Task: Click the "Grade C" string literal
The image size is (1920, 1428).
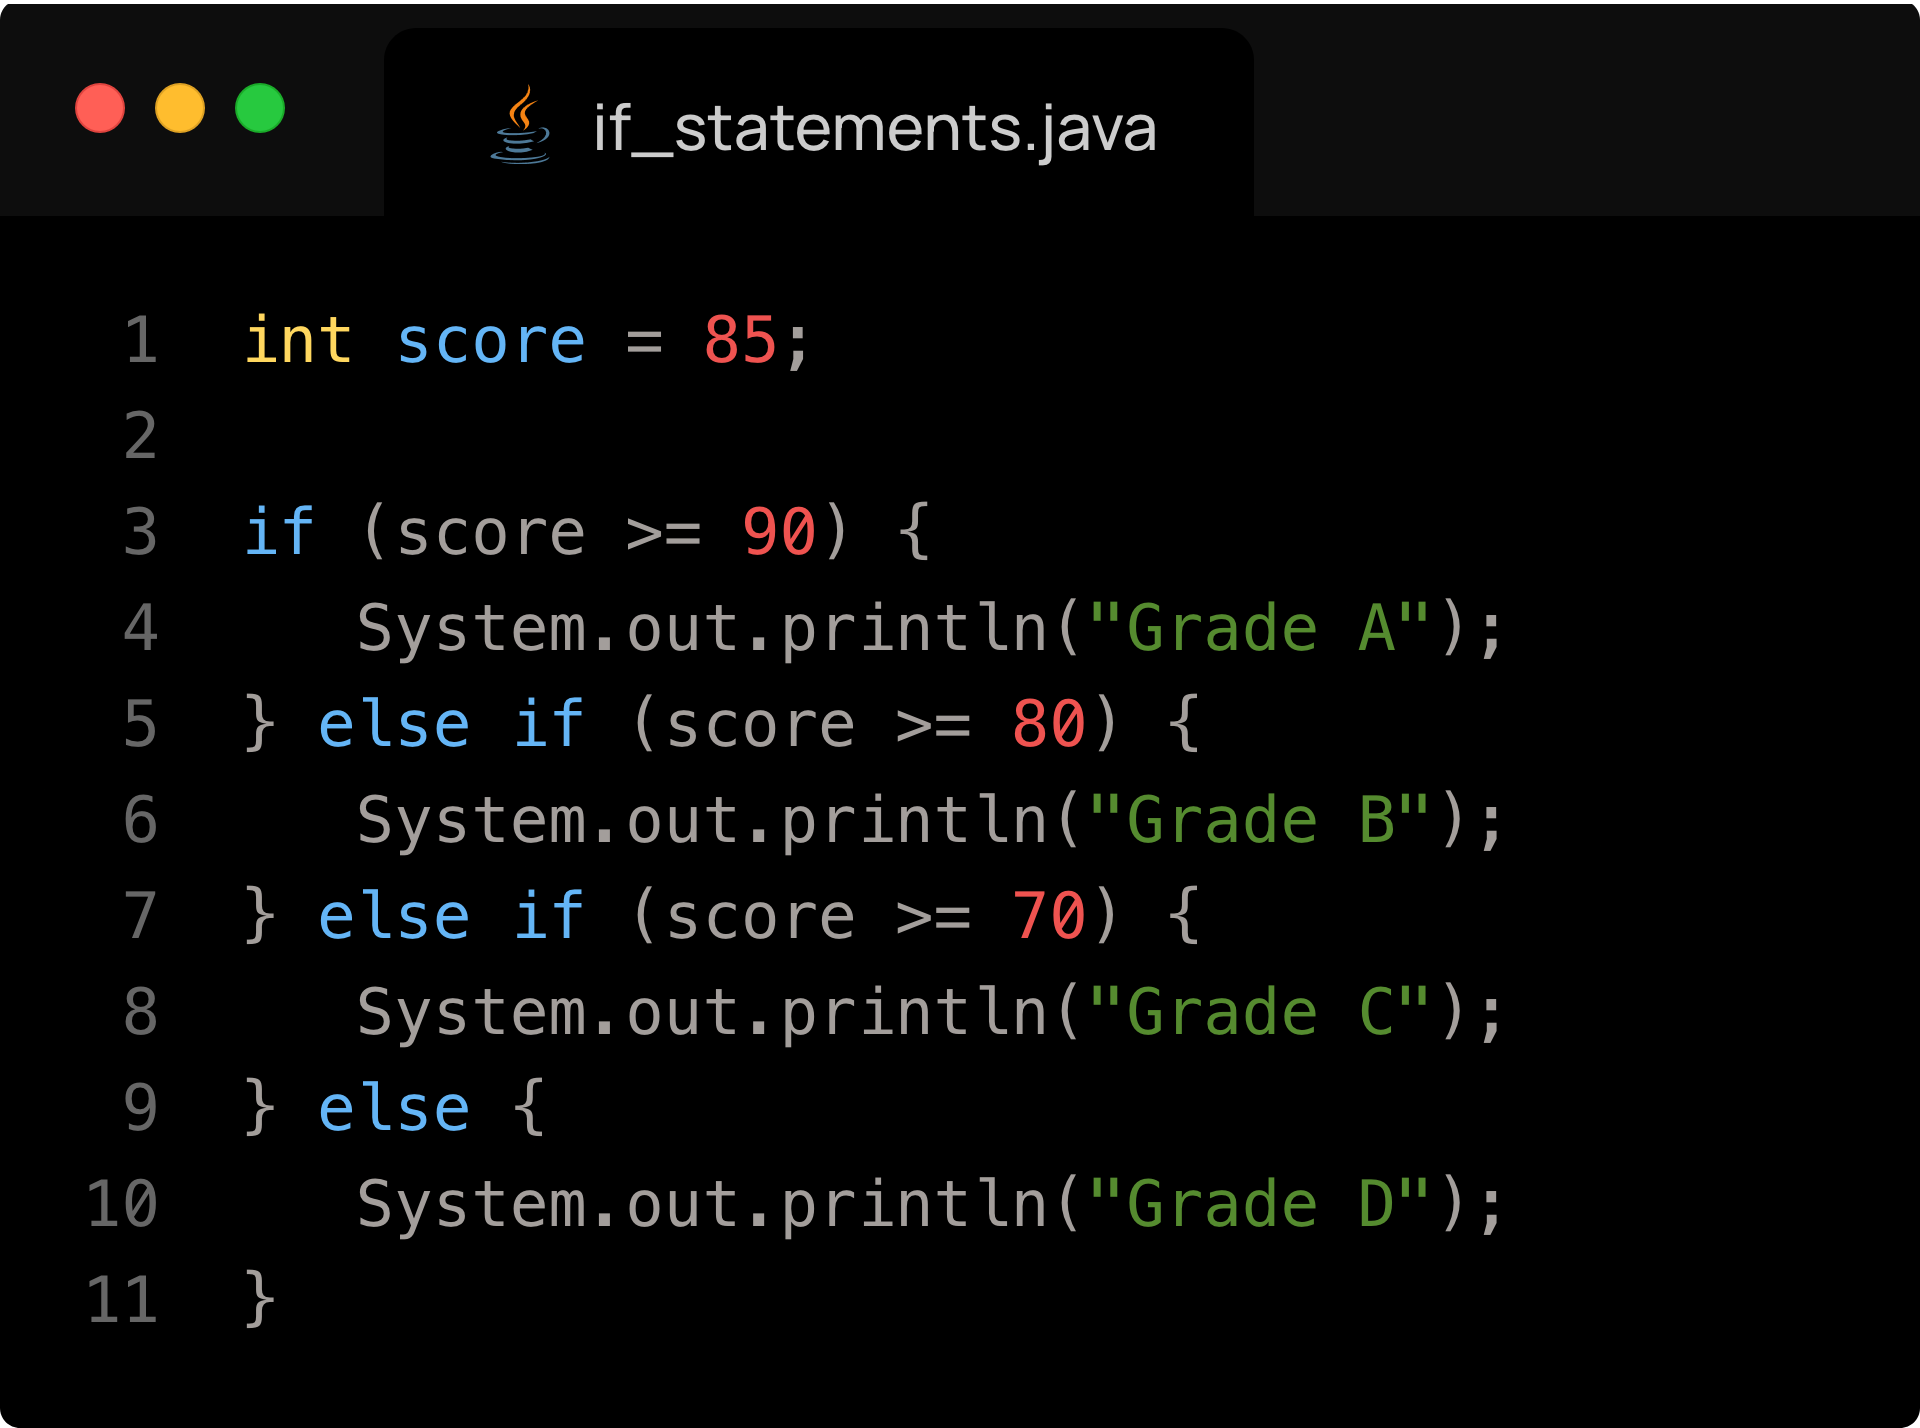Action: tap(1259, 1013)
